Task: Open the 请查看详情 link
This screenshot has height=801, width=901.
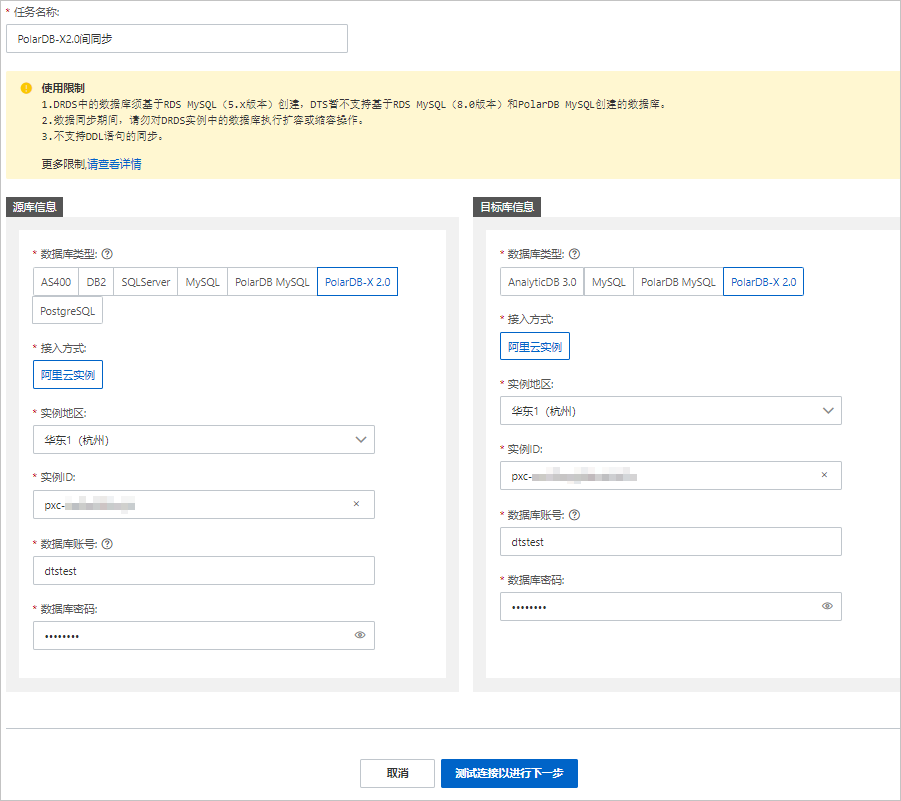Action: (114, 164)
